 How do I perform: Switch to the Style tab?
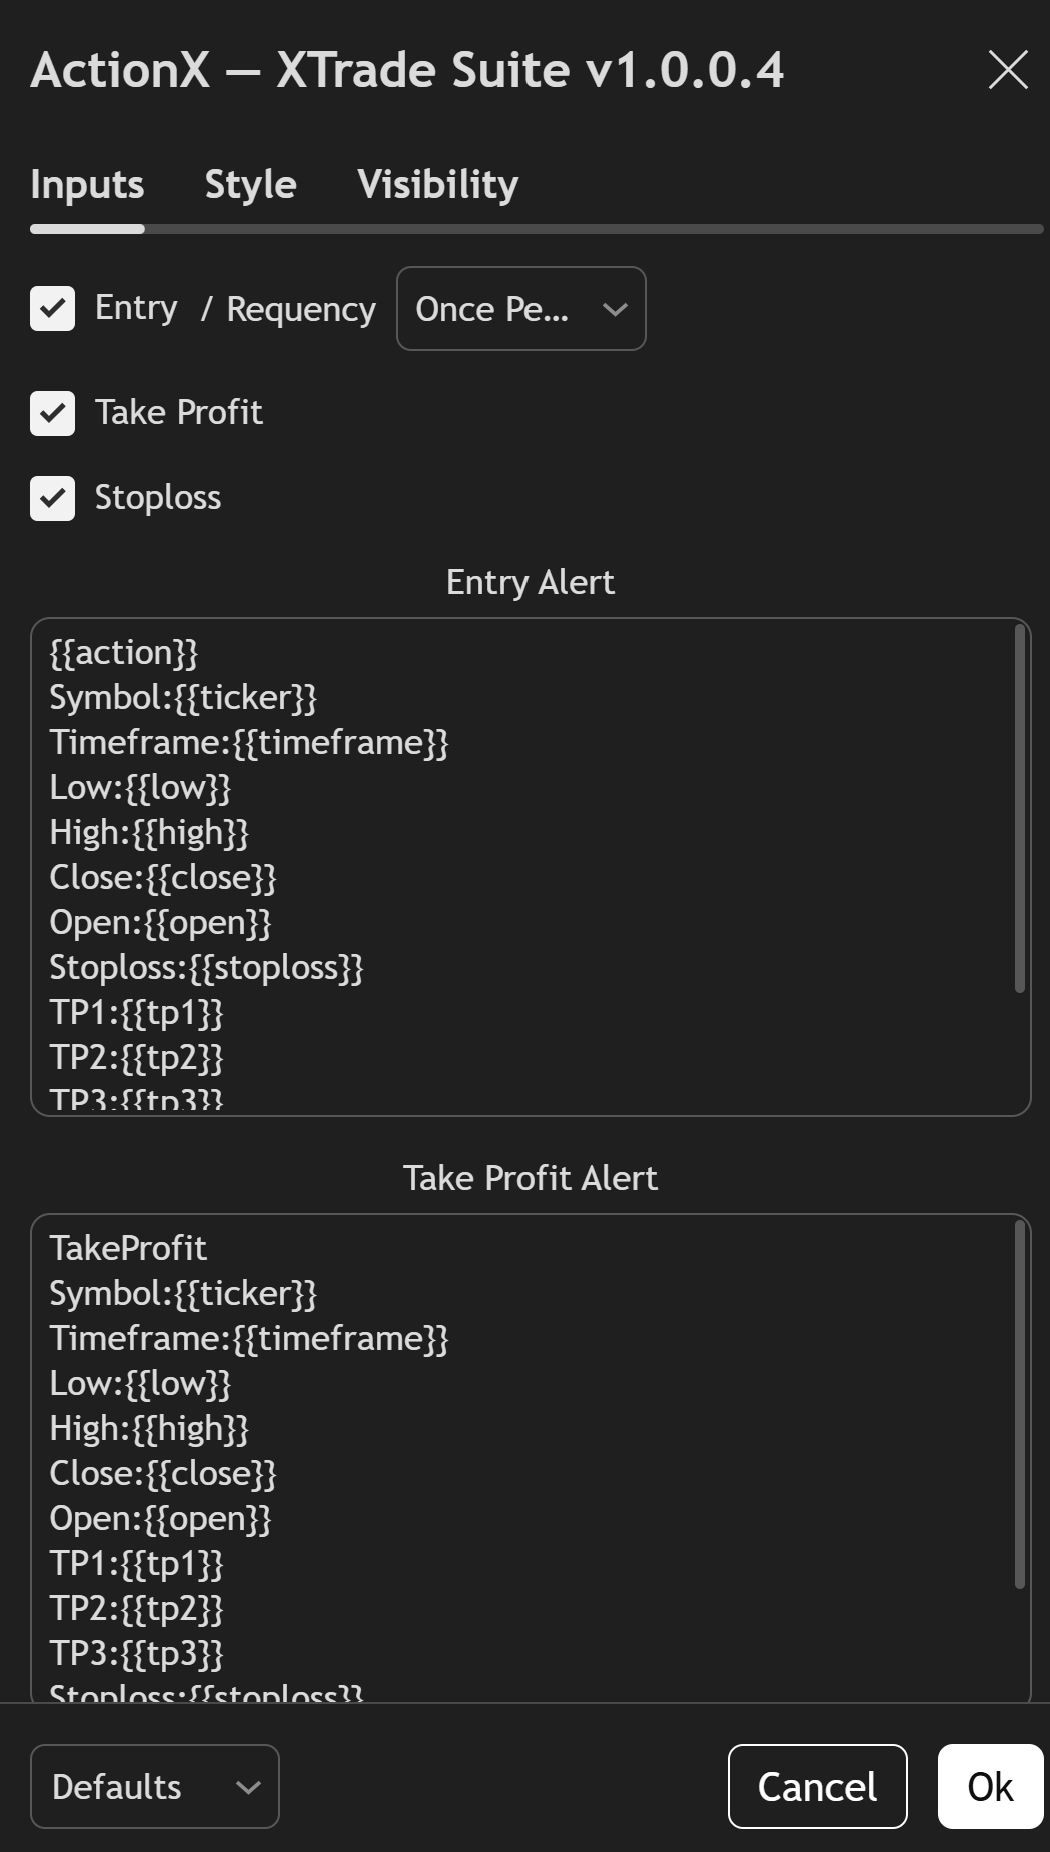click(250, 183)
